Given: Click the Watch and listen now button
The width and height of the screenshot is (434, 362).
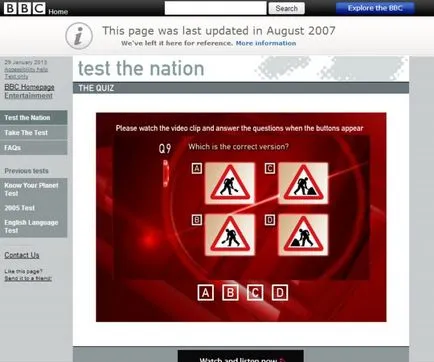Looking at the screenshot, I should (241, 357).
